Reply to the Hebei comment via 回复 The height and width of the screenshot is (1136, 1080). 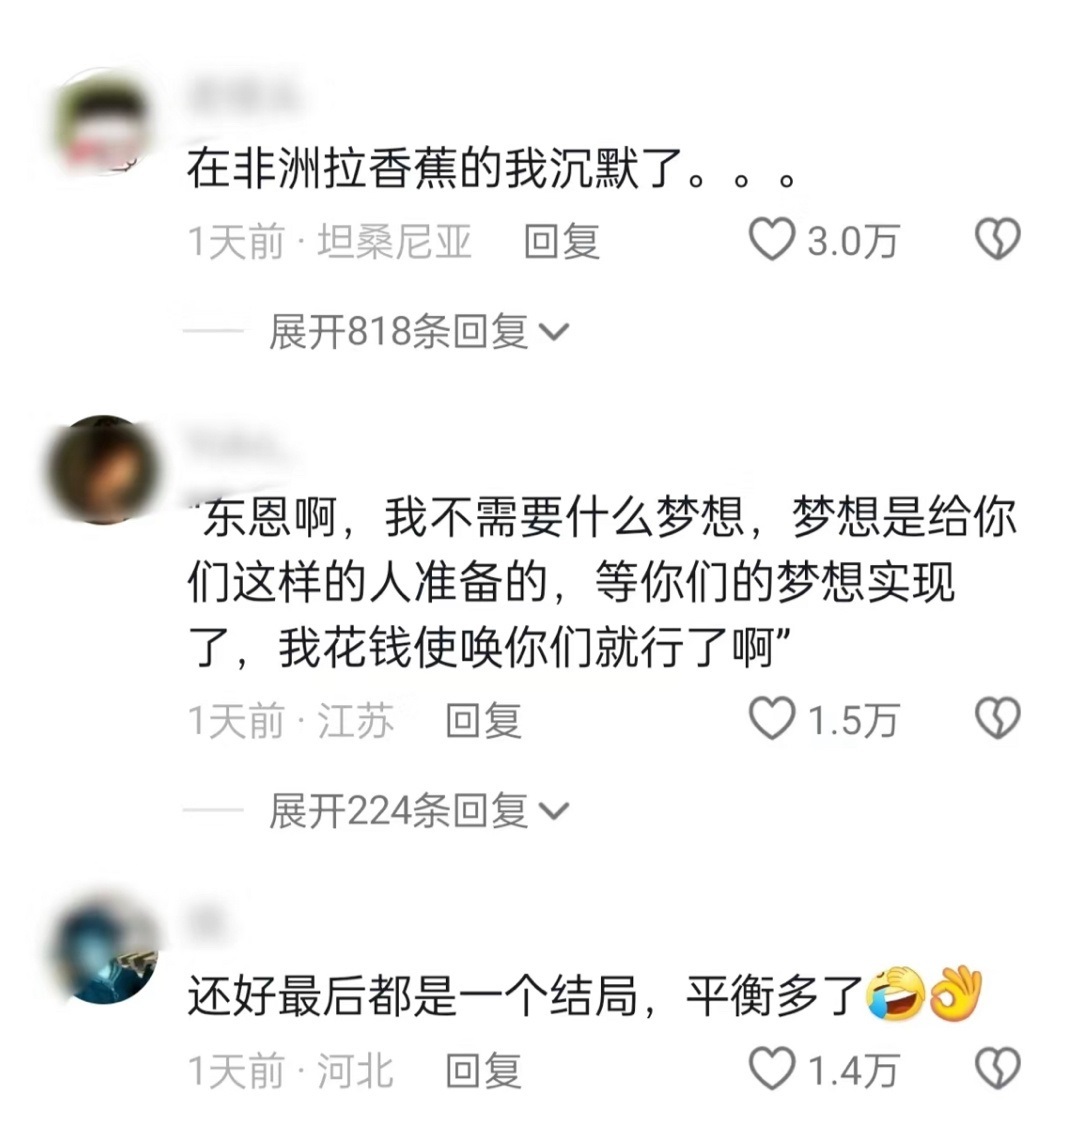(483, 1071)
